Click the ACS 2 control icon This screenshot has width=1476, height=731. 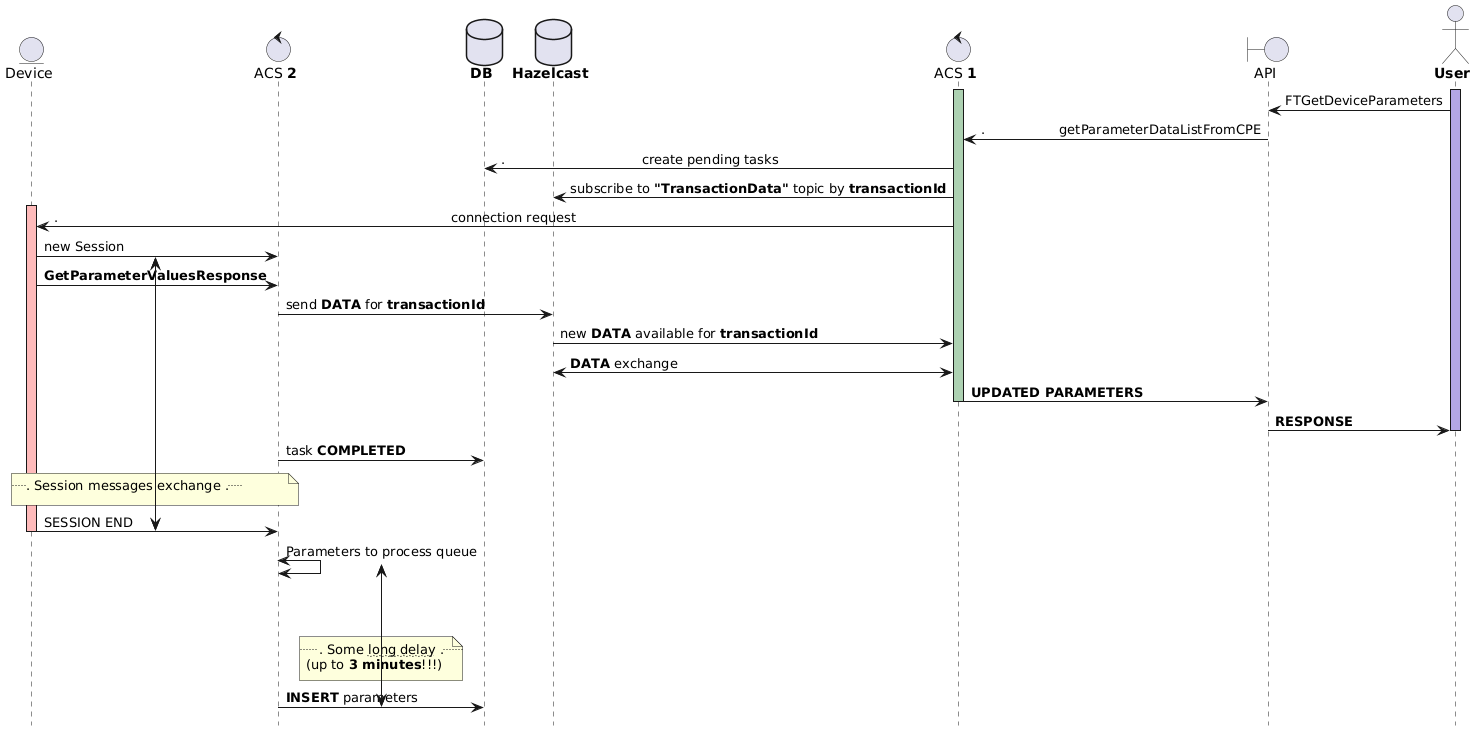[x=278, y=47]
